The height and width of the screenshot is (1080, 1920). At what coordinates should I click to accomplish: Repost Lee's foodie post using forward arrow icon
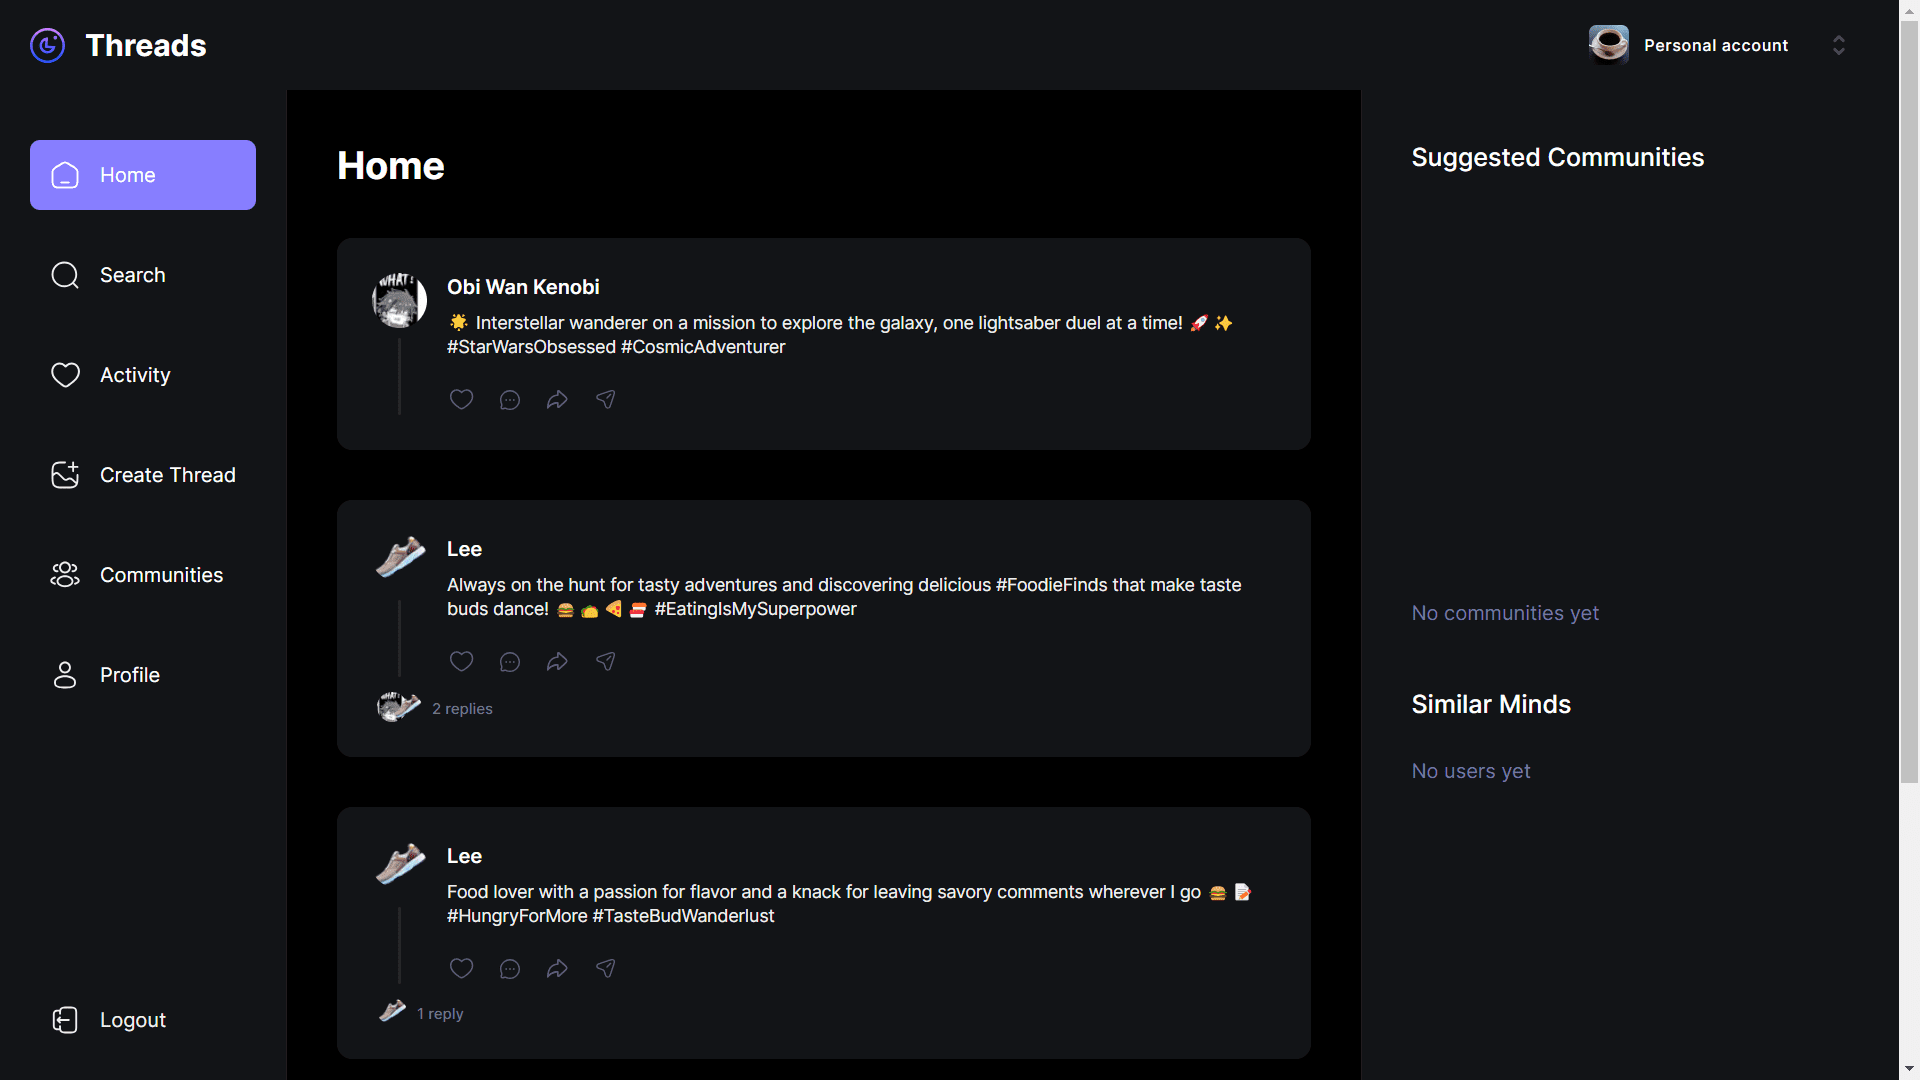coord(557,661)
